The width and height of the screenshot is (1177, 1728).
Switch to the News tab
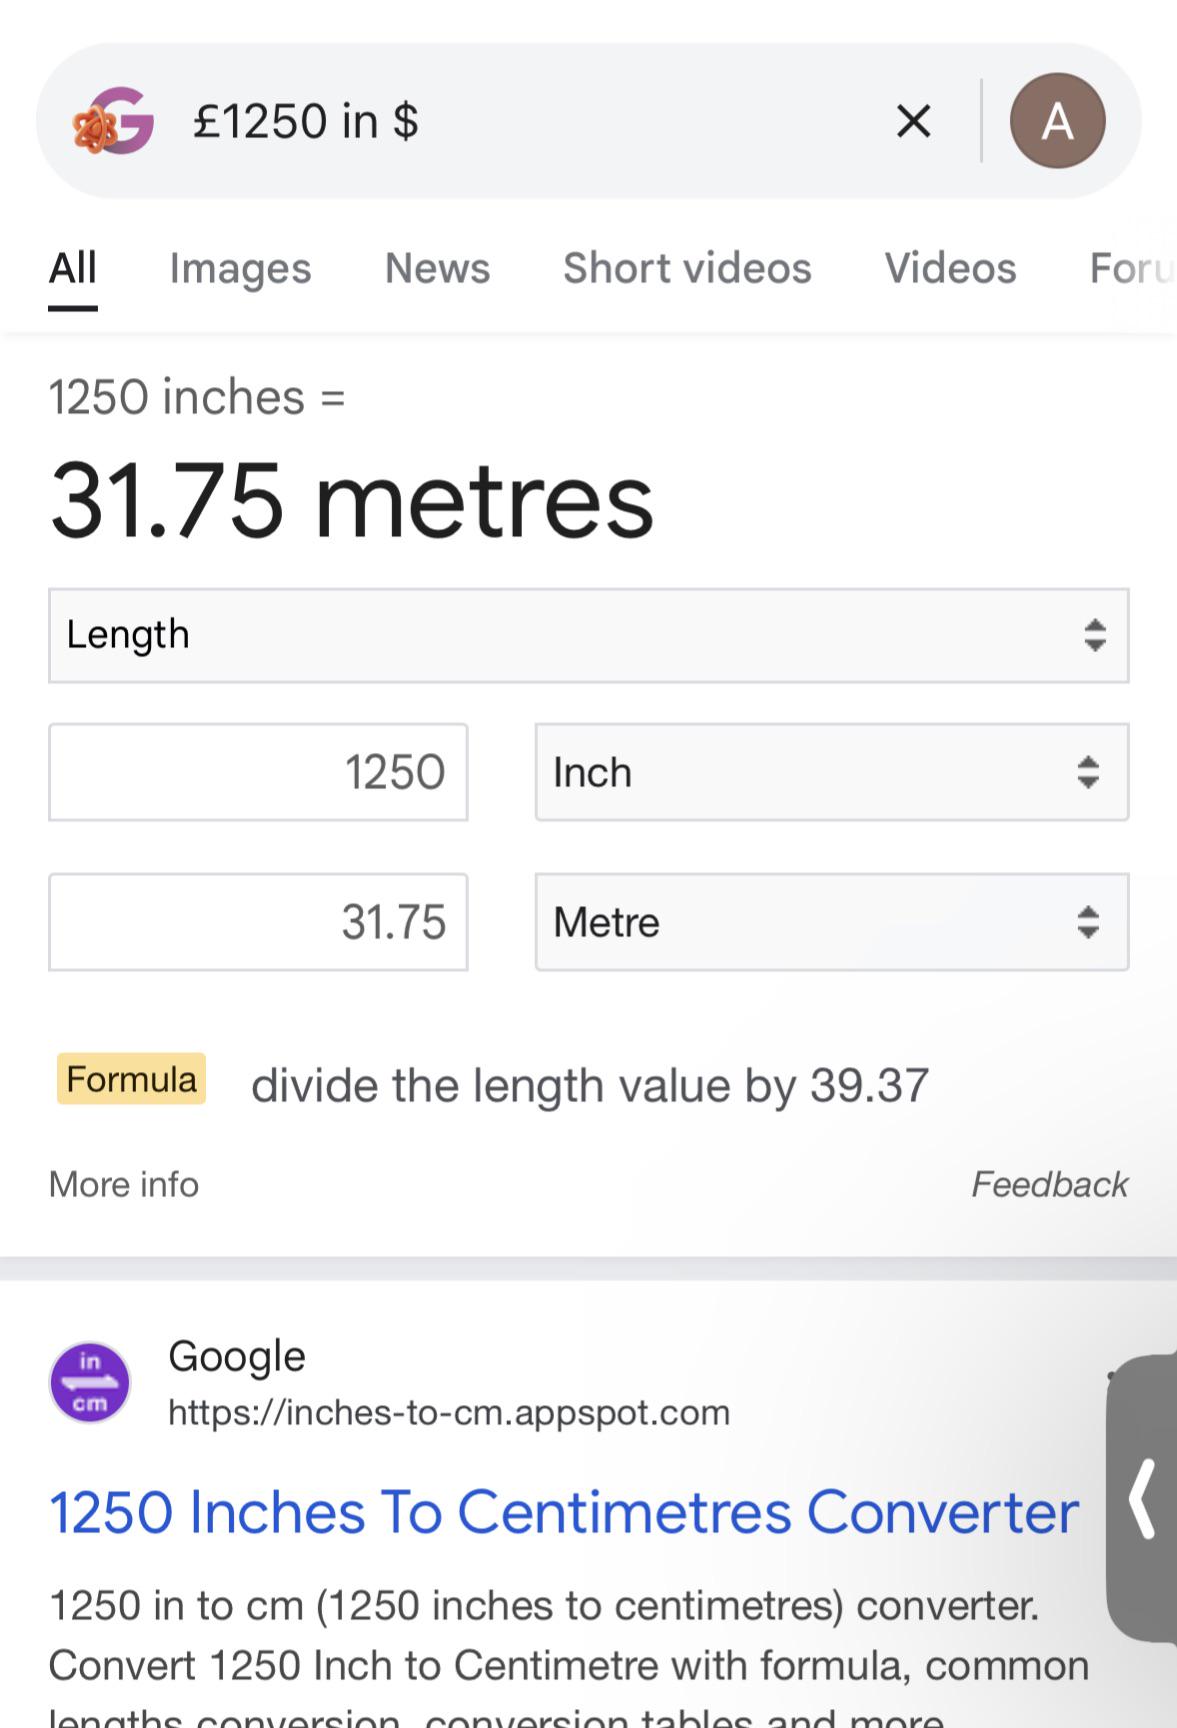[437, 268]
